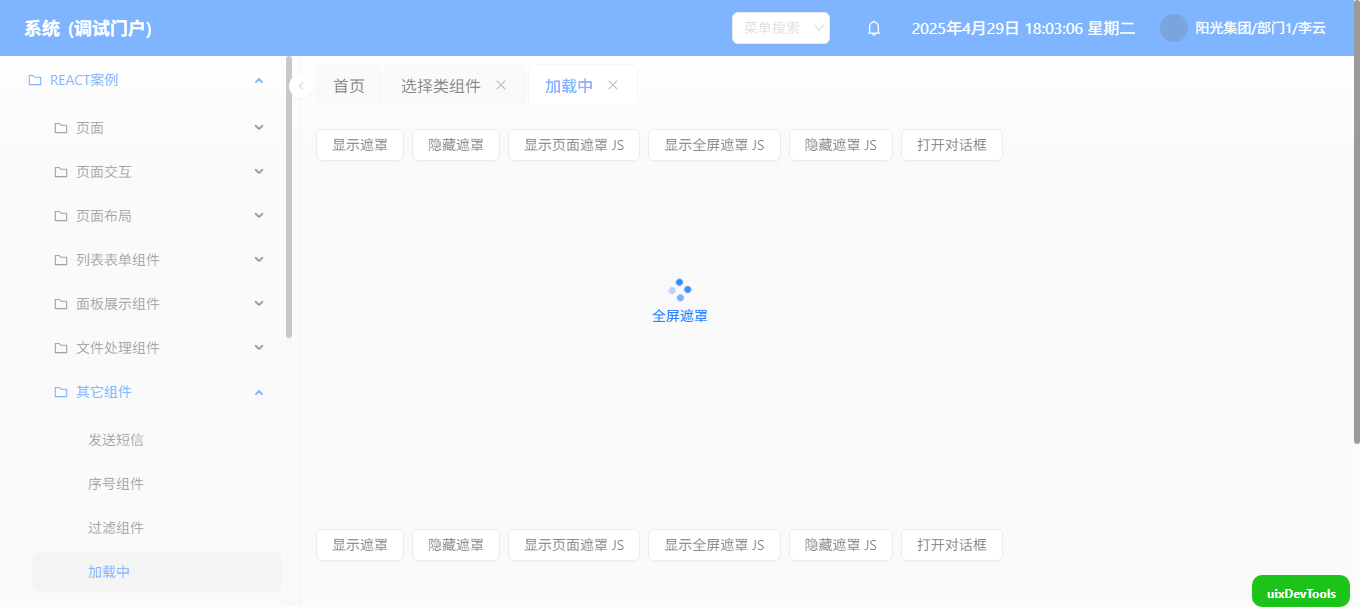Click the top 隐藏遮罩 JS button
The width and height of the screenshot is (1360, 607).
[841, 145]
